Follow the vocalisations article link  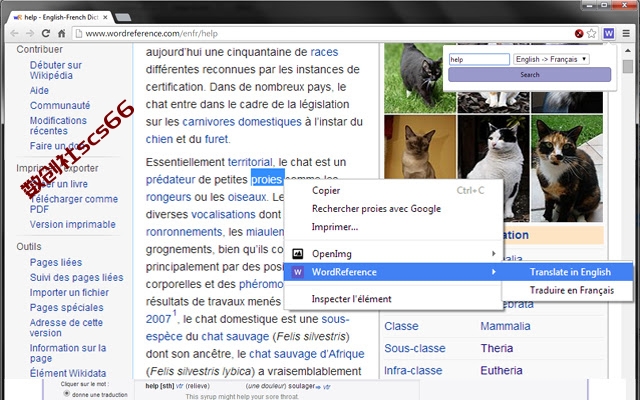[223, 214]
